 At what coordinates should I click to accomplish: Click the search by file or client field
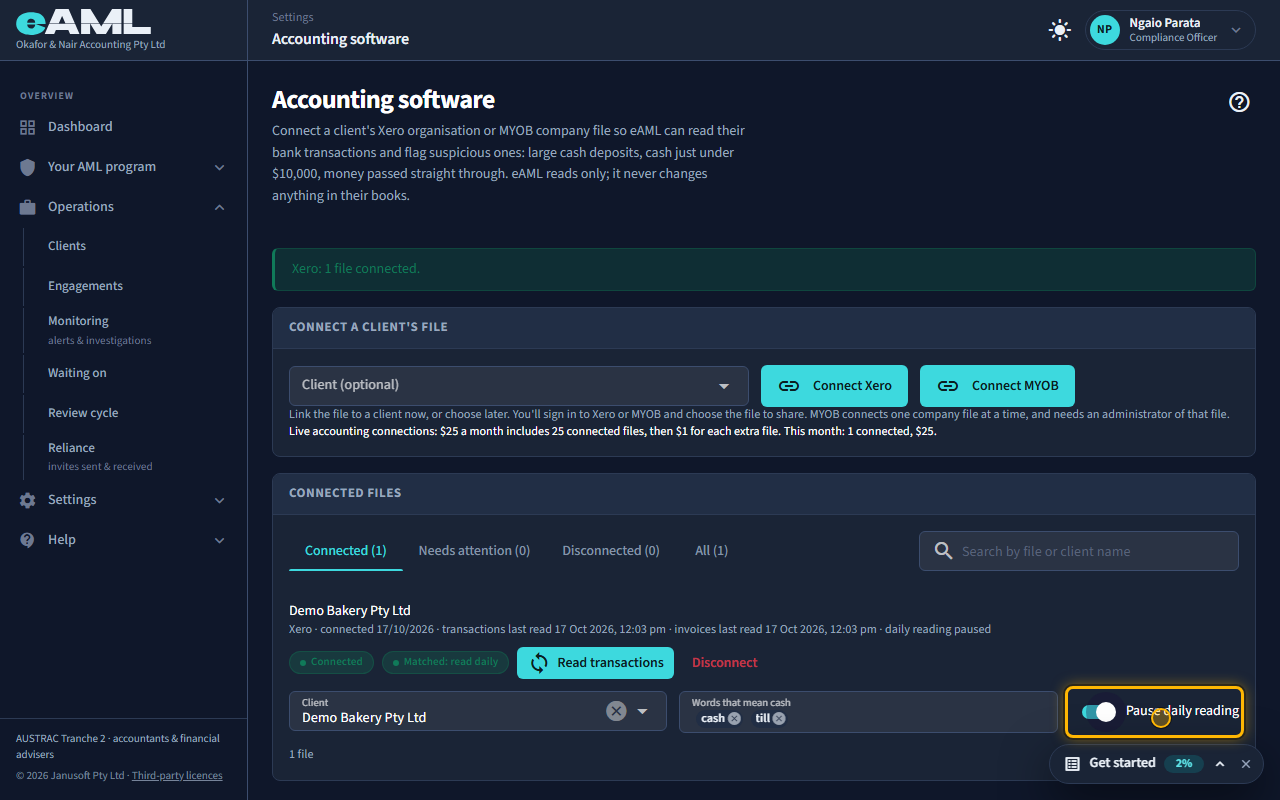tap(1079, 551)
